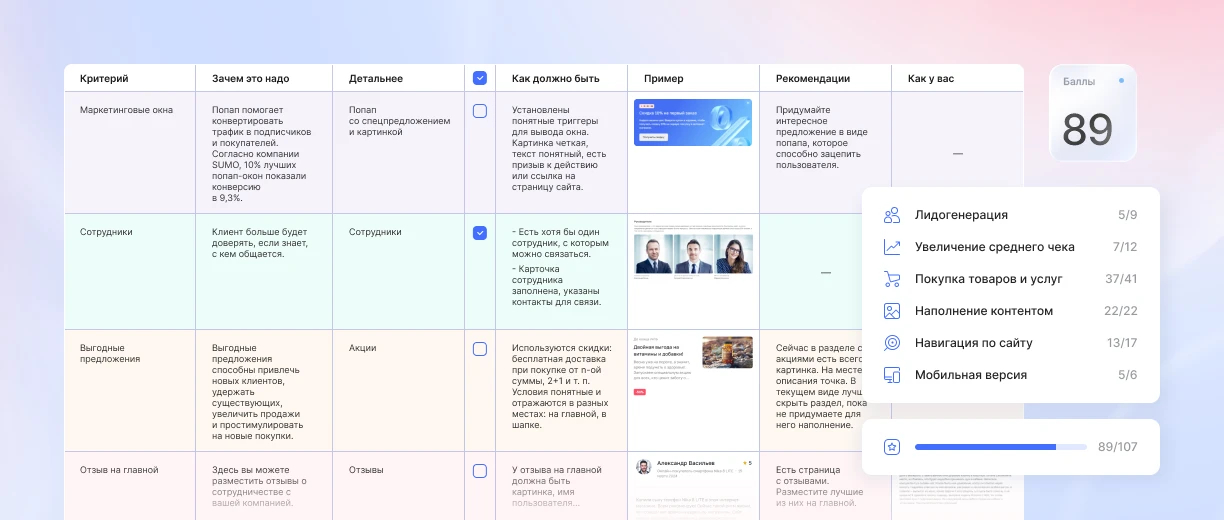Check the Выгодные предложения row checkbox

[x=480, y=349]
